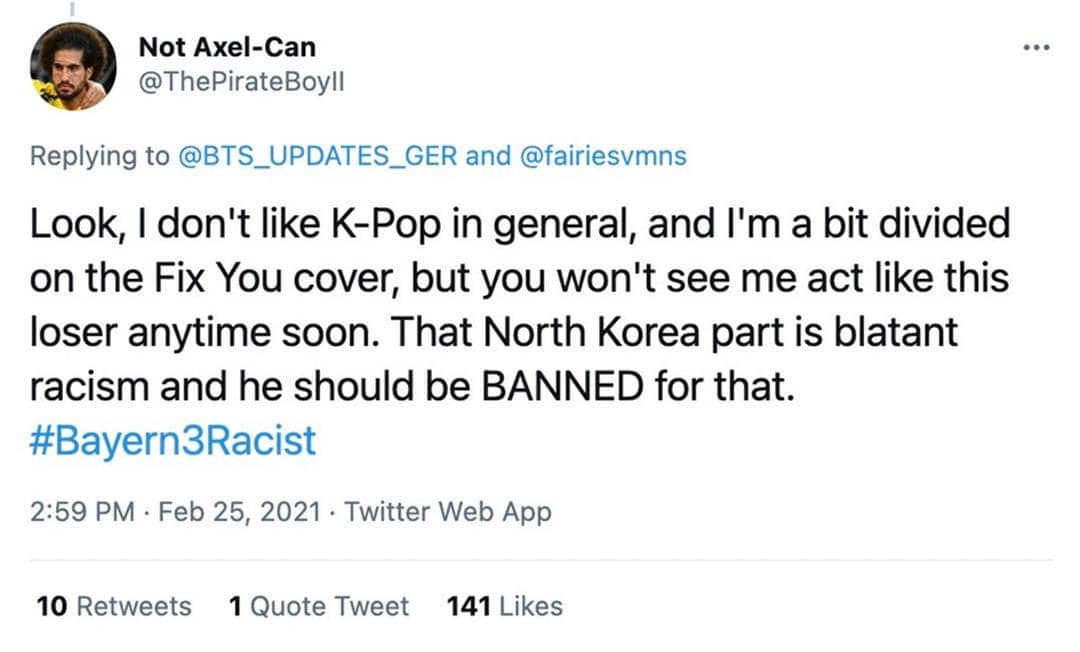Click the word BANNED in the tweet
1080x652 pixels.
pos(563,386)
